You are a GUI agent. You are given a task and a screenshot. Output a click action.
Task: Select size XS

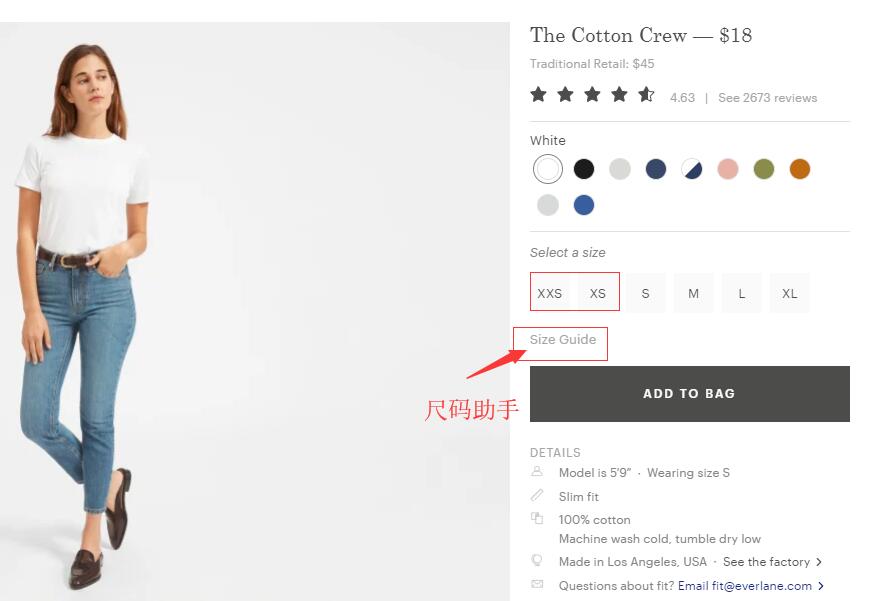click(598, 293)
